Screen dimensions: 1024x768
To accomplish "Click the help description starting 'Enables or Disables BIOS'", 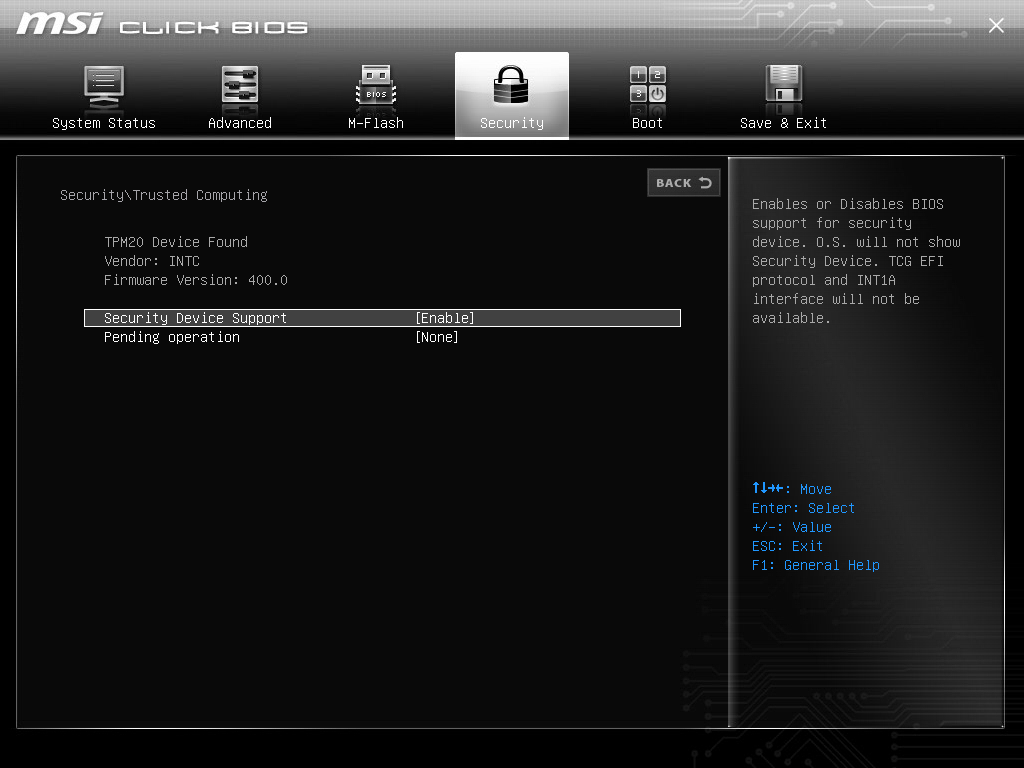I will (x=856, y=261).
